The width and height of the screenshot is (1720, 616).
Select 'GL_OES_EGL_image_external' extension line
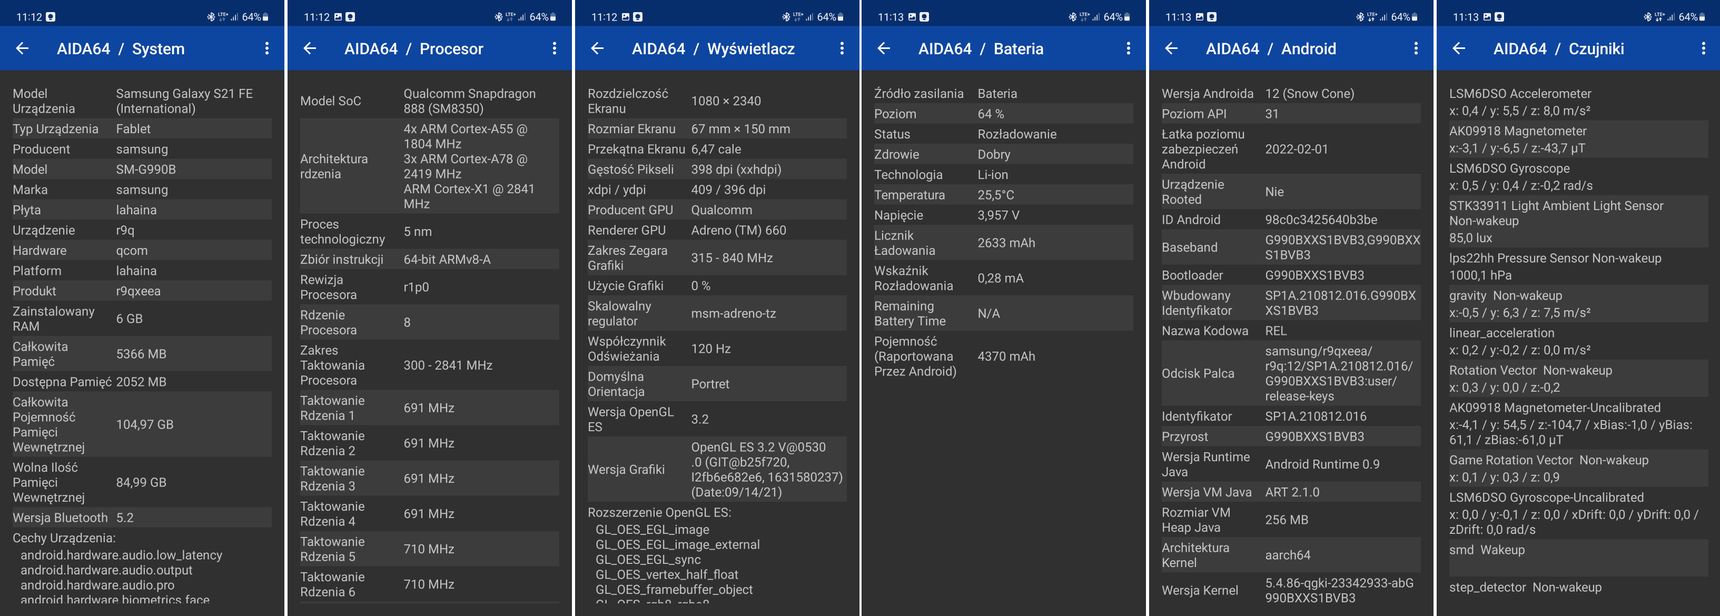677,545
